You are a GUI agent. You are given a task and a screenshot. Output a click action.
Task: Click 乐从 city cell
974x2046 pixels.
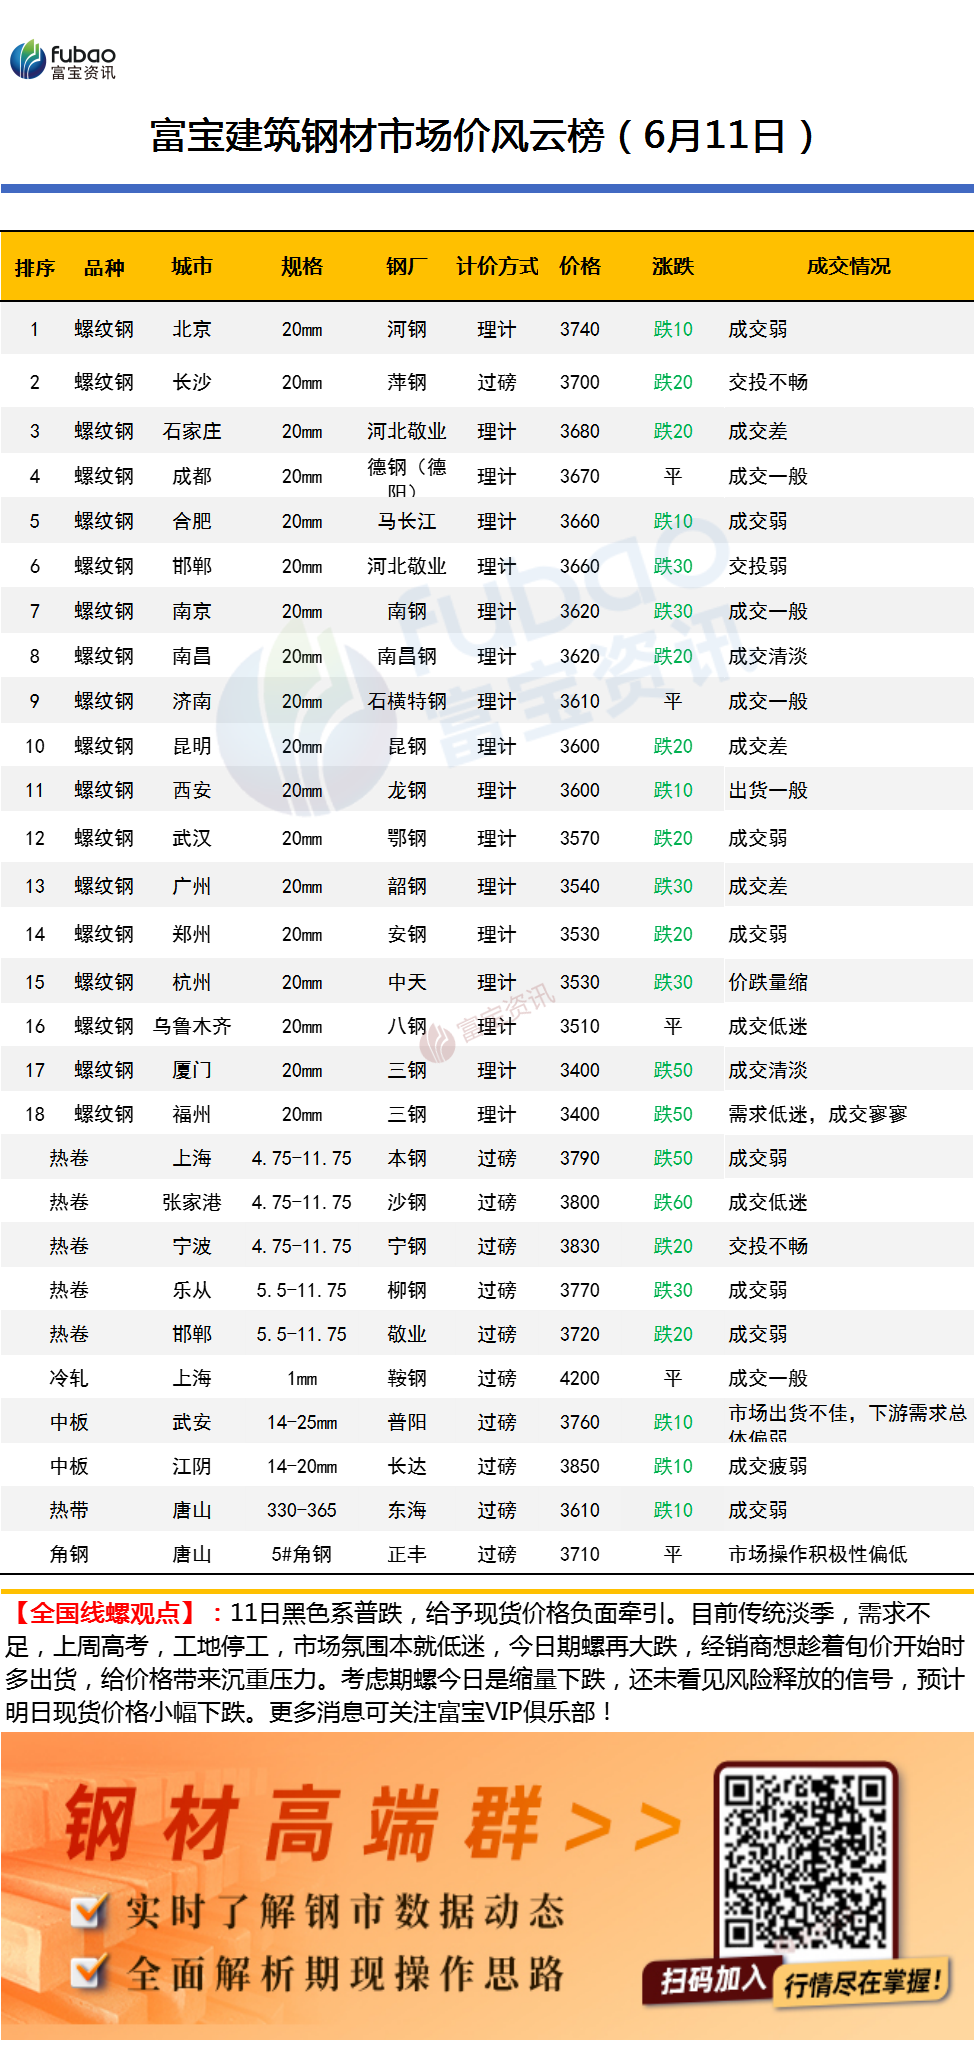click(192, 1290)
